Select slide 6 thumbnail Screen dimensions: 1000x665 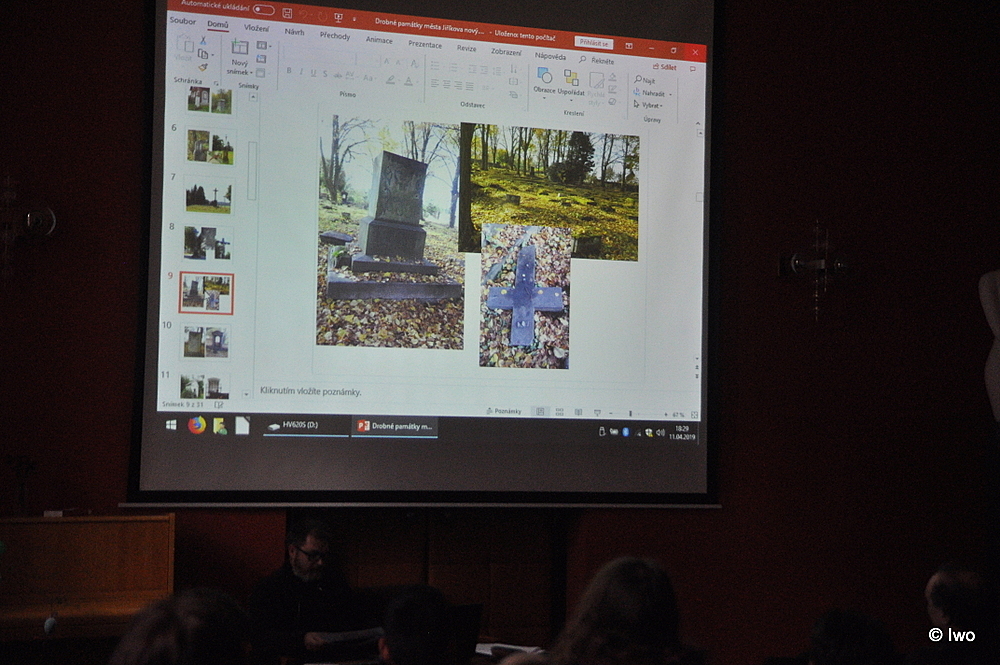point(210,147)
